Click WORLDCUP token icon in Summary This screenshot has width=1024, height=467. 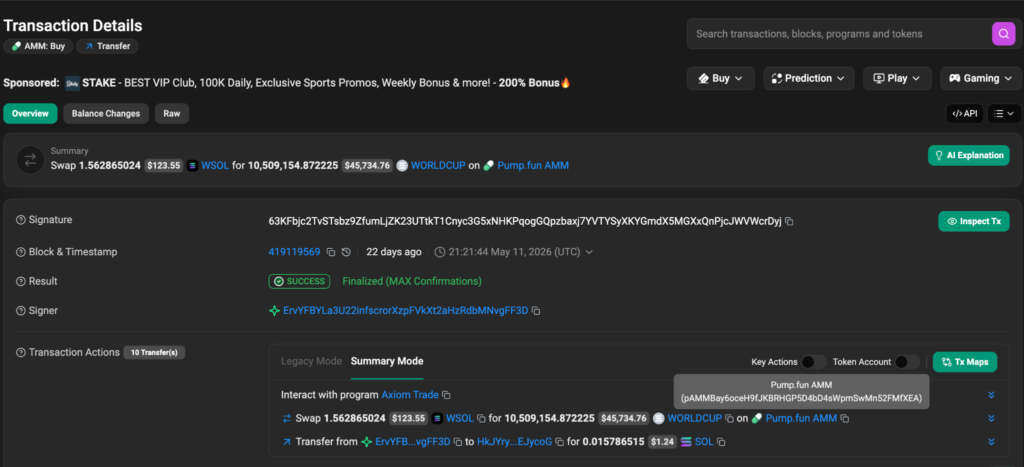pyautogui.click(x=402, y=166)
